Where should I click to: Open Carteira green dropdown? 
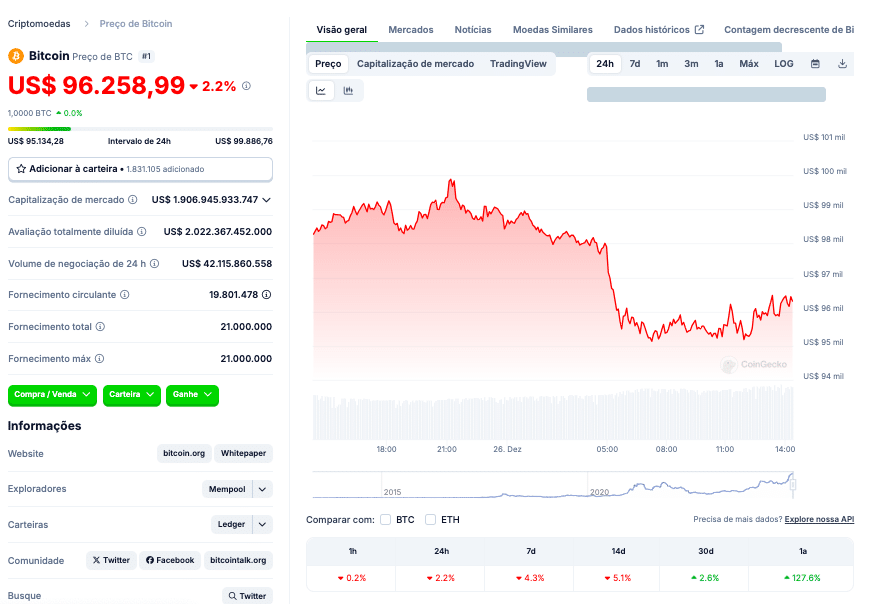point(131,395)
